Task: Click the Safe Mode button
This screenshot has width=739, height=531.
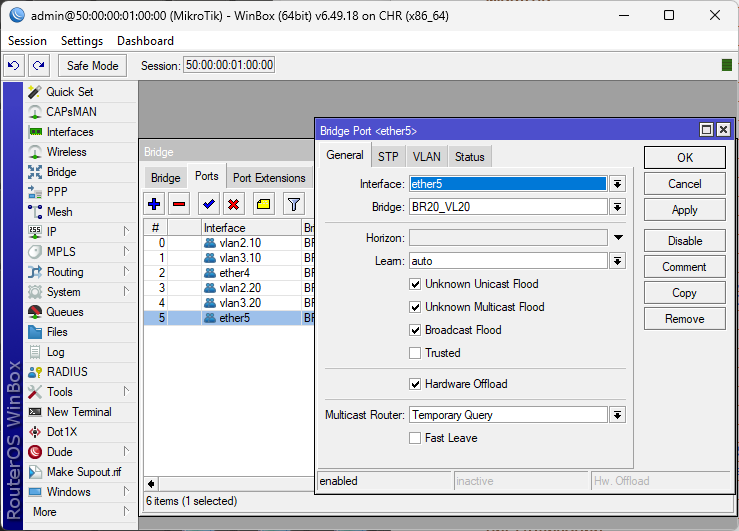Action: coord(92,65)
